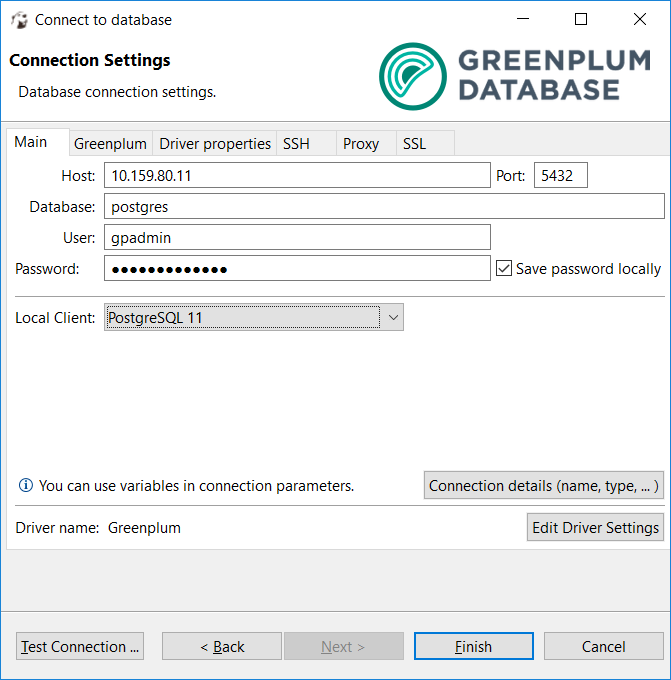Screen dimensions: 671x680
Task: Click the 'Driver name:' label
Action: click(x=57, y=528)
